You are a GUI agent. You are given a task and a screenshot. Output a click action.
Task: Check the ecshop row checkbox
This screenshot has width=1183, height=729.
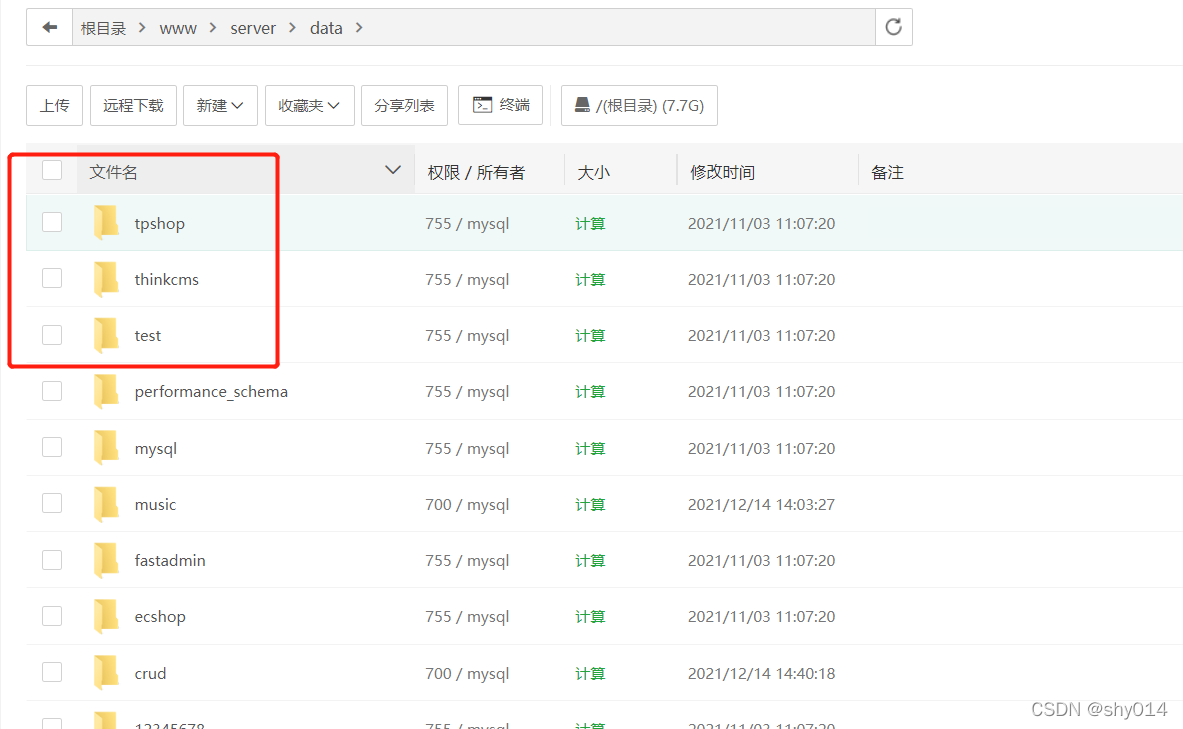pos(52,616)
